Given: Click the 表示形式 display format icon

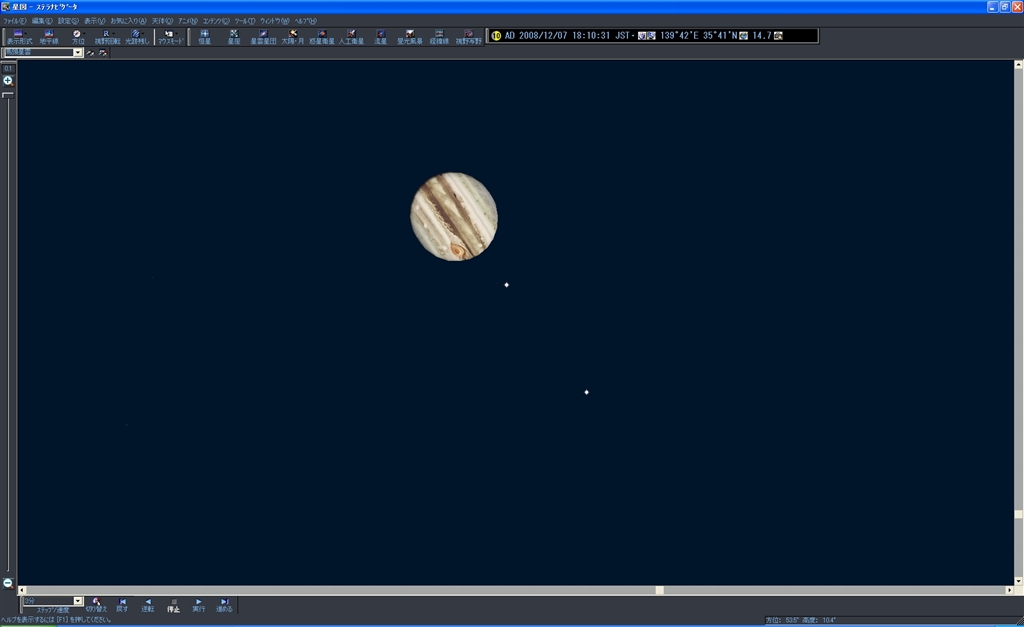Looking at the screenshot, I should (x=20, y=36).
